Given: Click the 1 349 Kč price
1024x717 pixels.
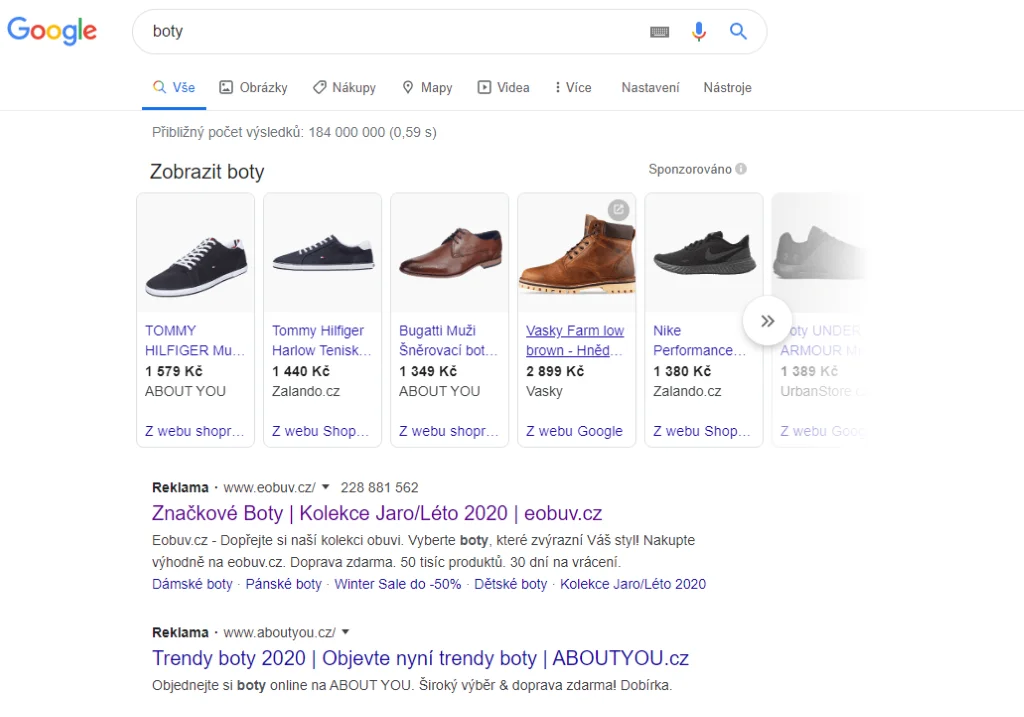Looking at the screenshot, I should pos(428,371).
